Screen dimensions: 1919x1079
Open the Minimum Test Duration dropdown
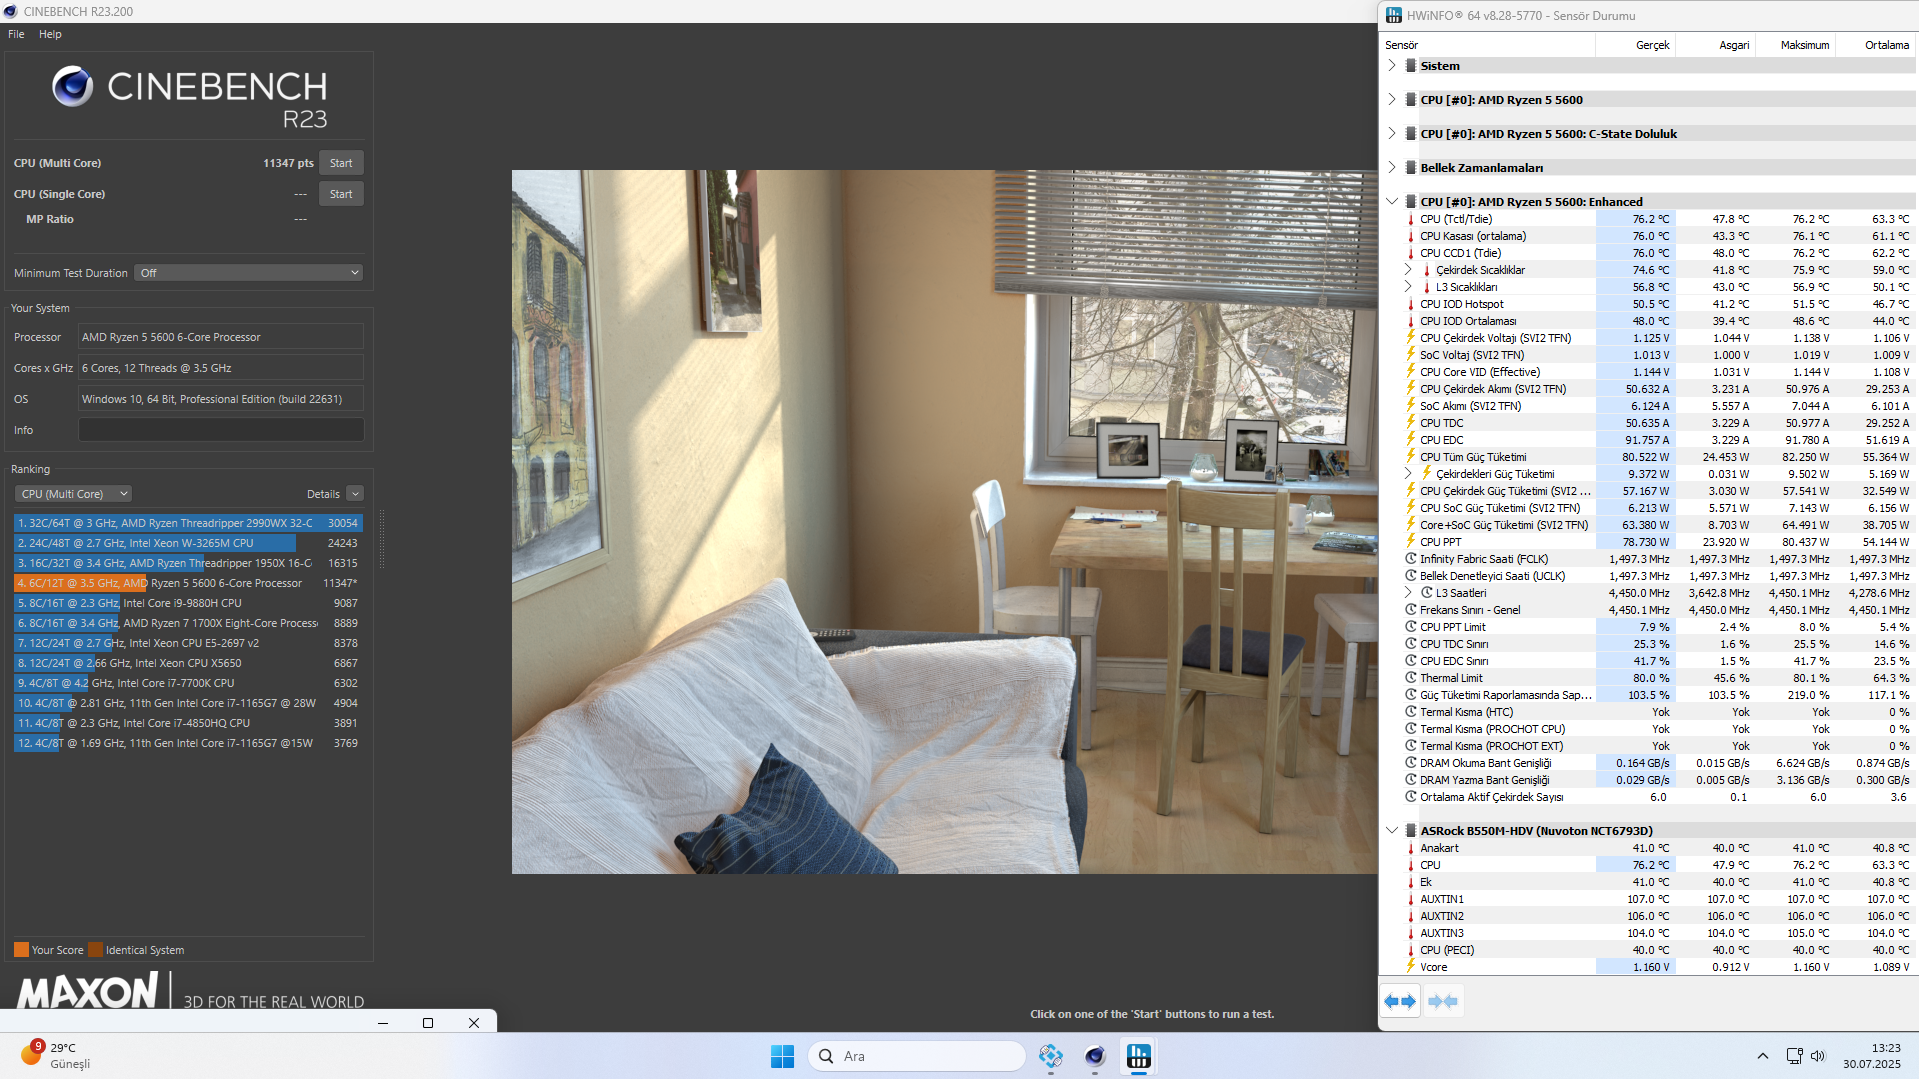248,273
